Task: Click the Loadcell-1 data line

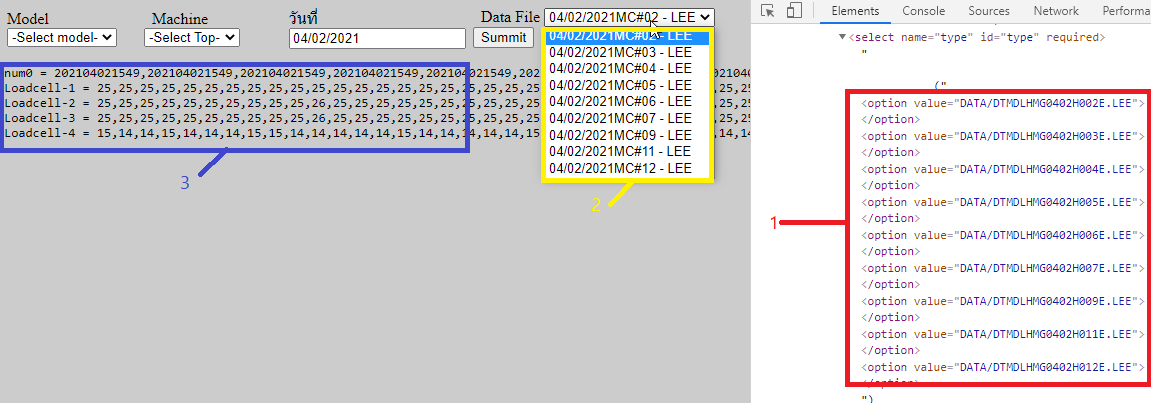Action: [x=377, y=88]
